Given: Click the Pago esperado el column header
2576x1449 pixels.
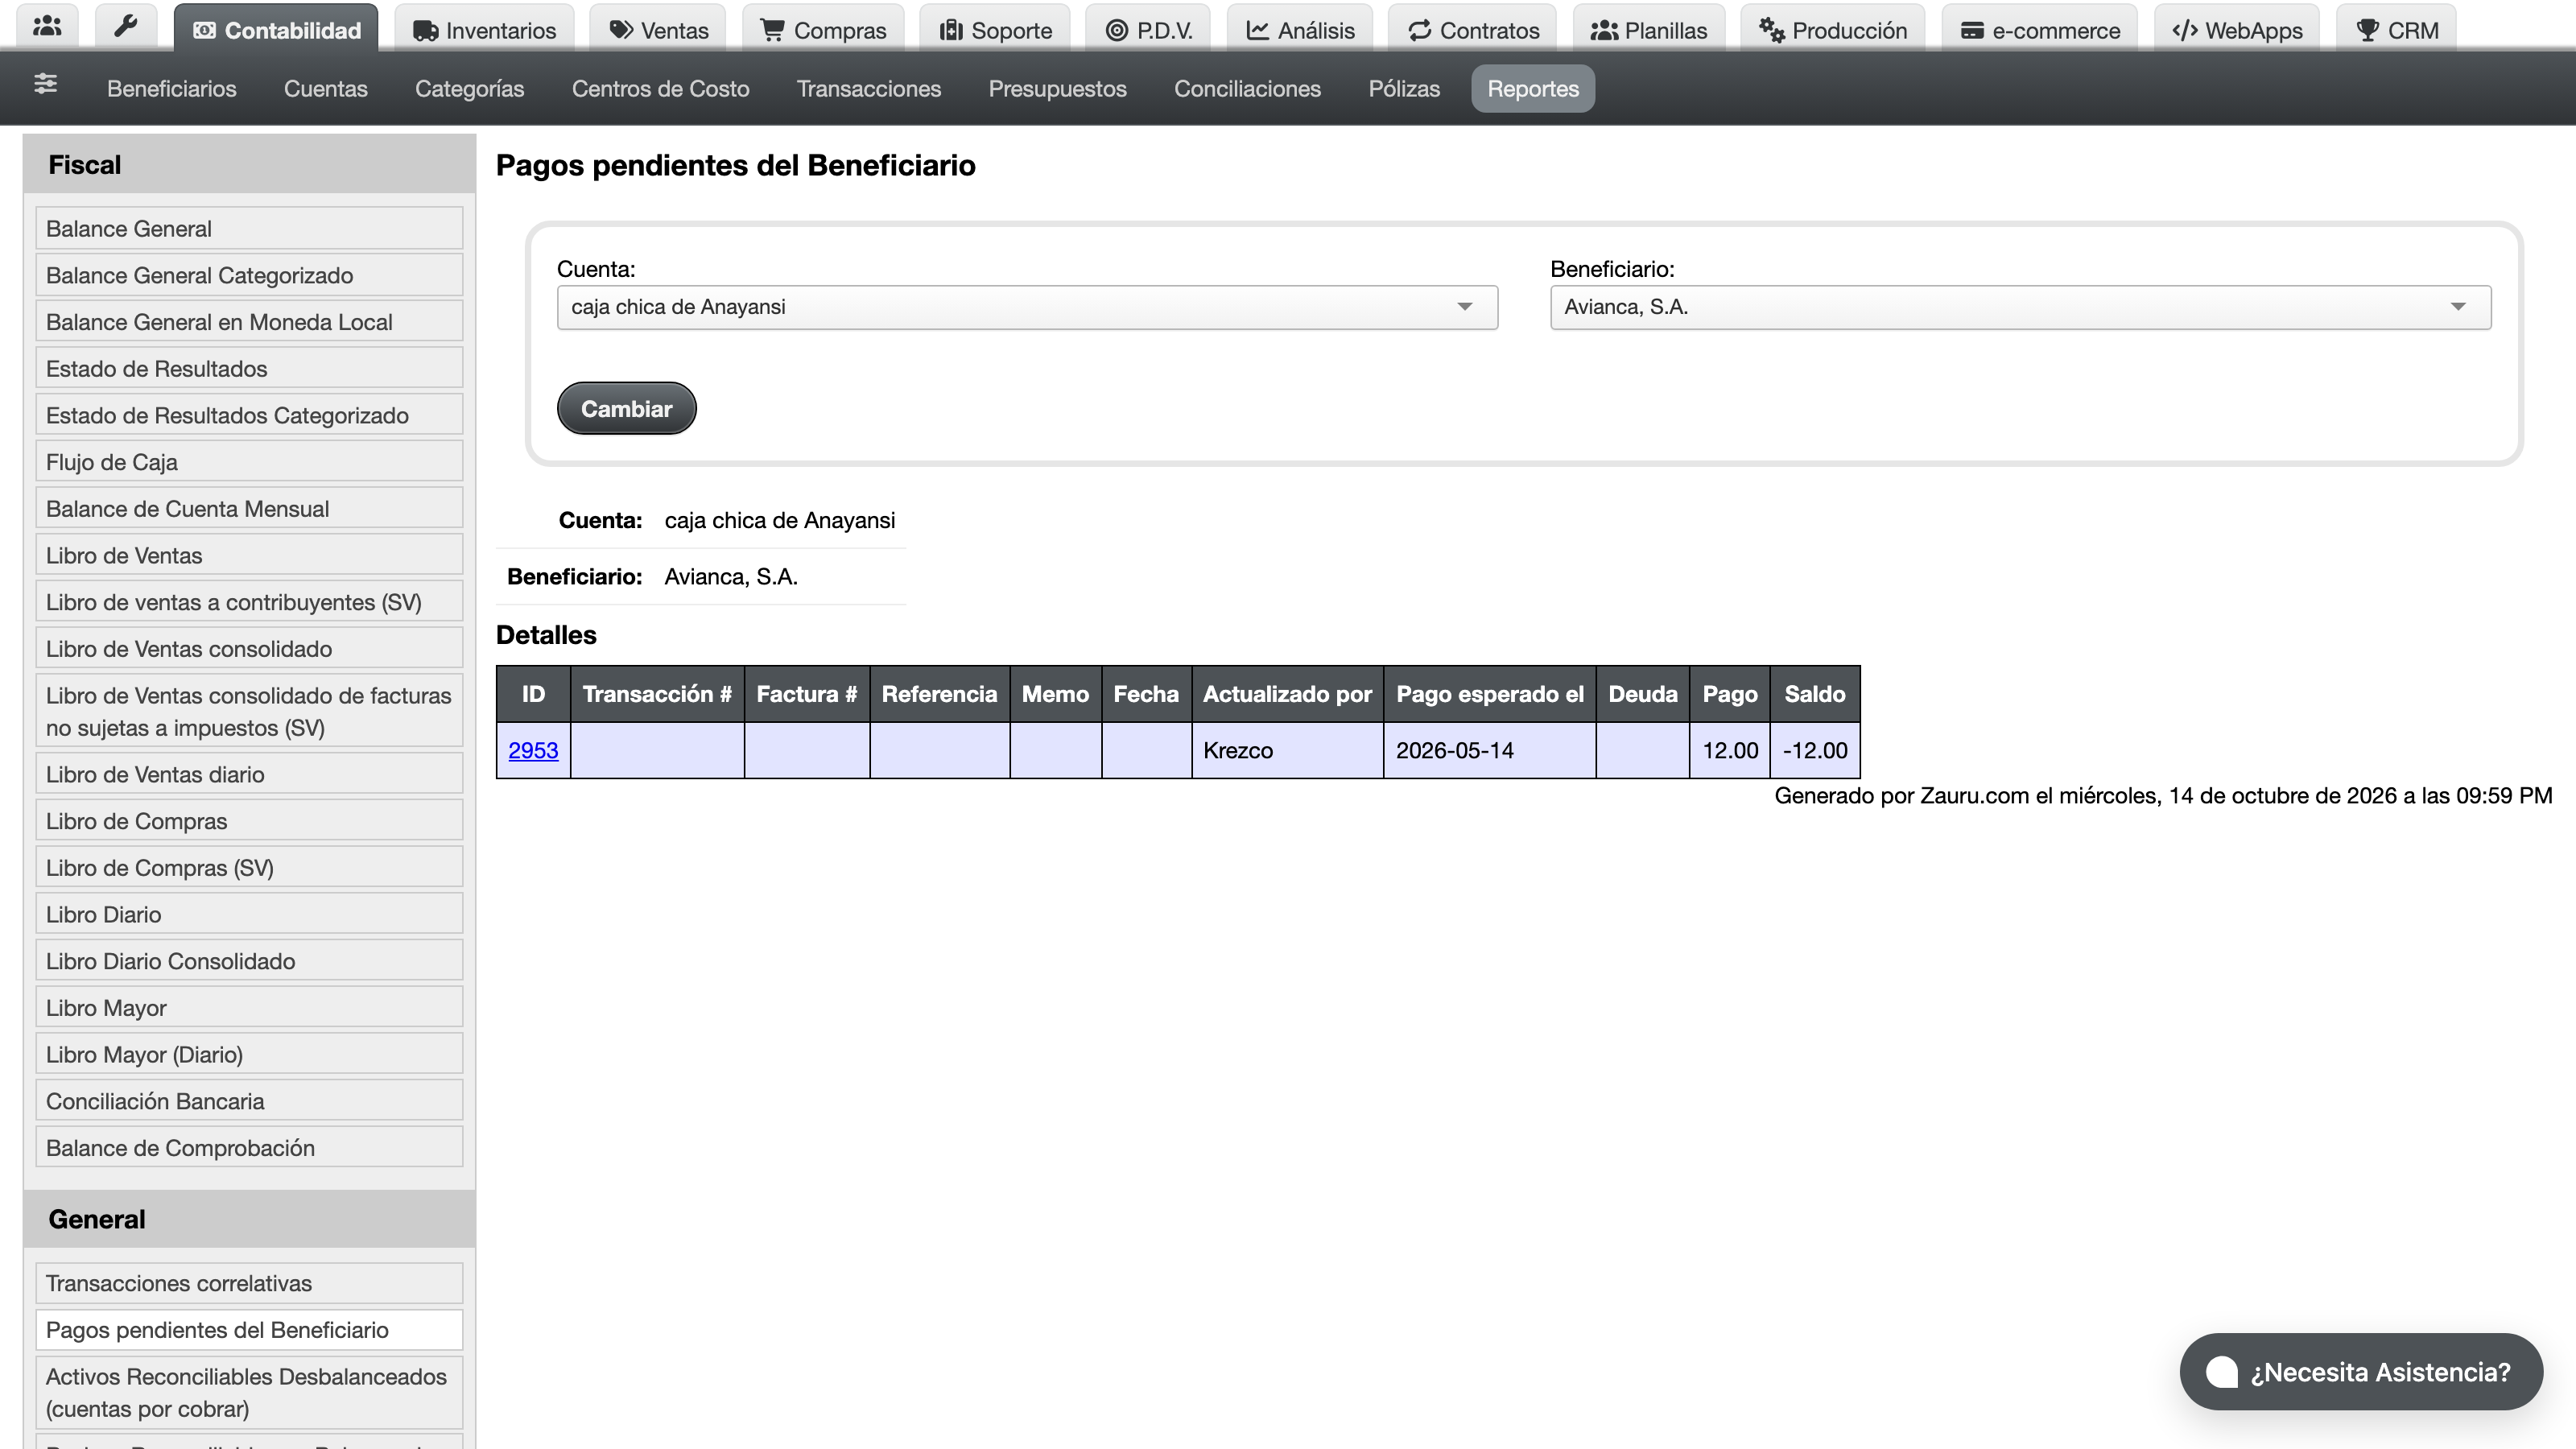Looking at the screenshot, I should tap(1489, 694).
